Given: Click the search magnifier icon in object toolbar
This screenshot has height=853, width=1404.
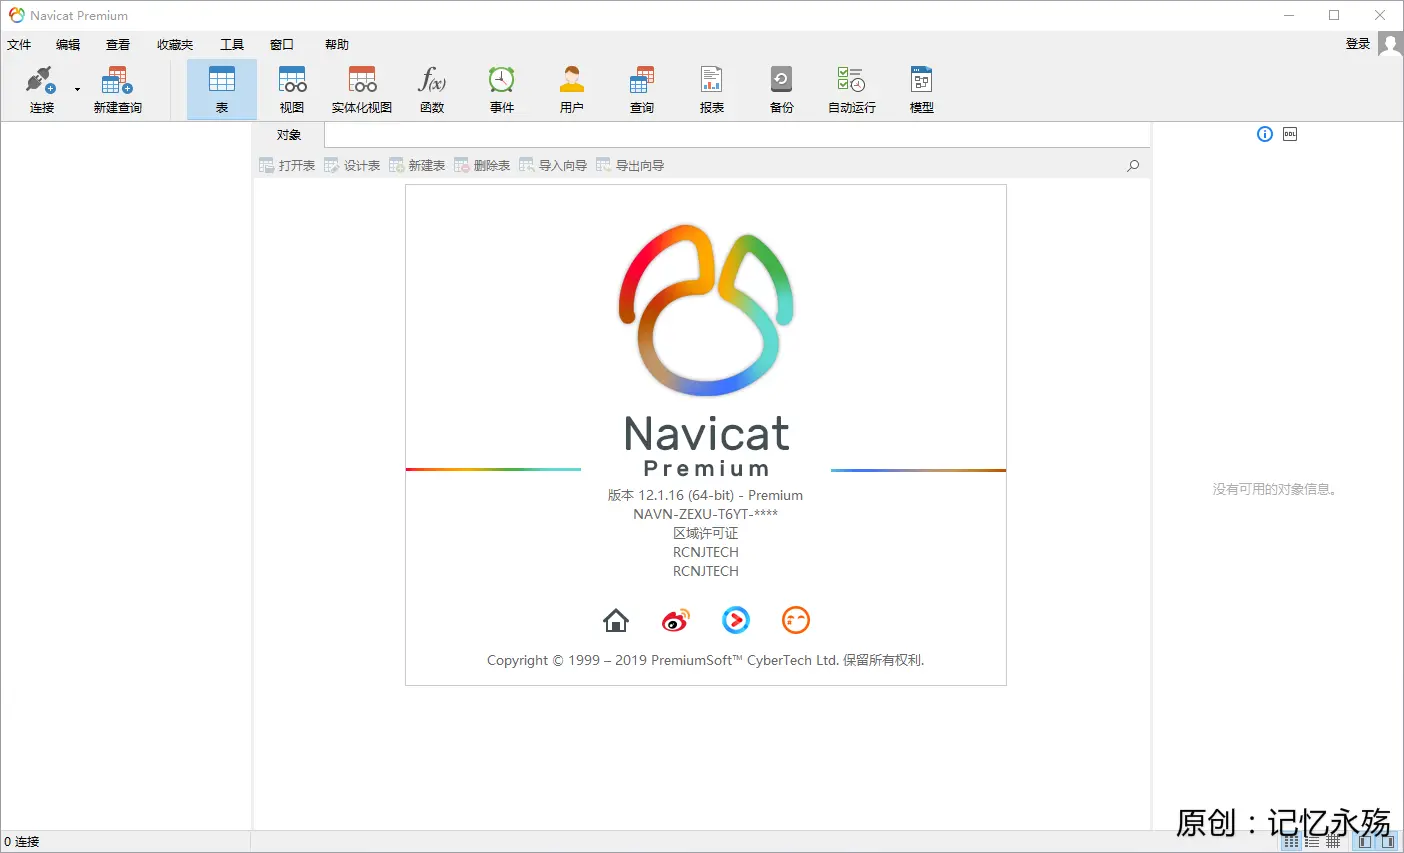Looking at the screenshot, I should [x=1133, y=165].
